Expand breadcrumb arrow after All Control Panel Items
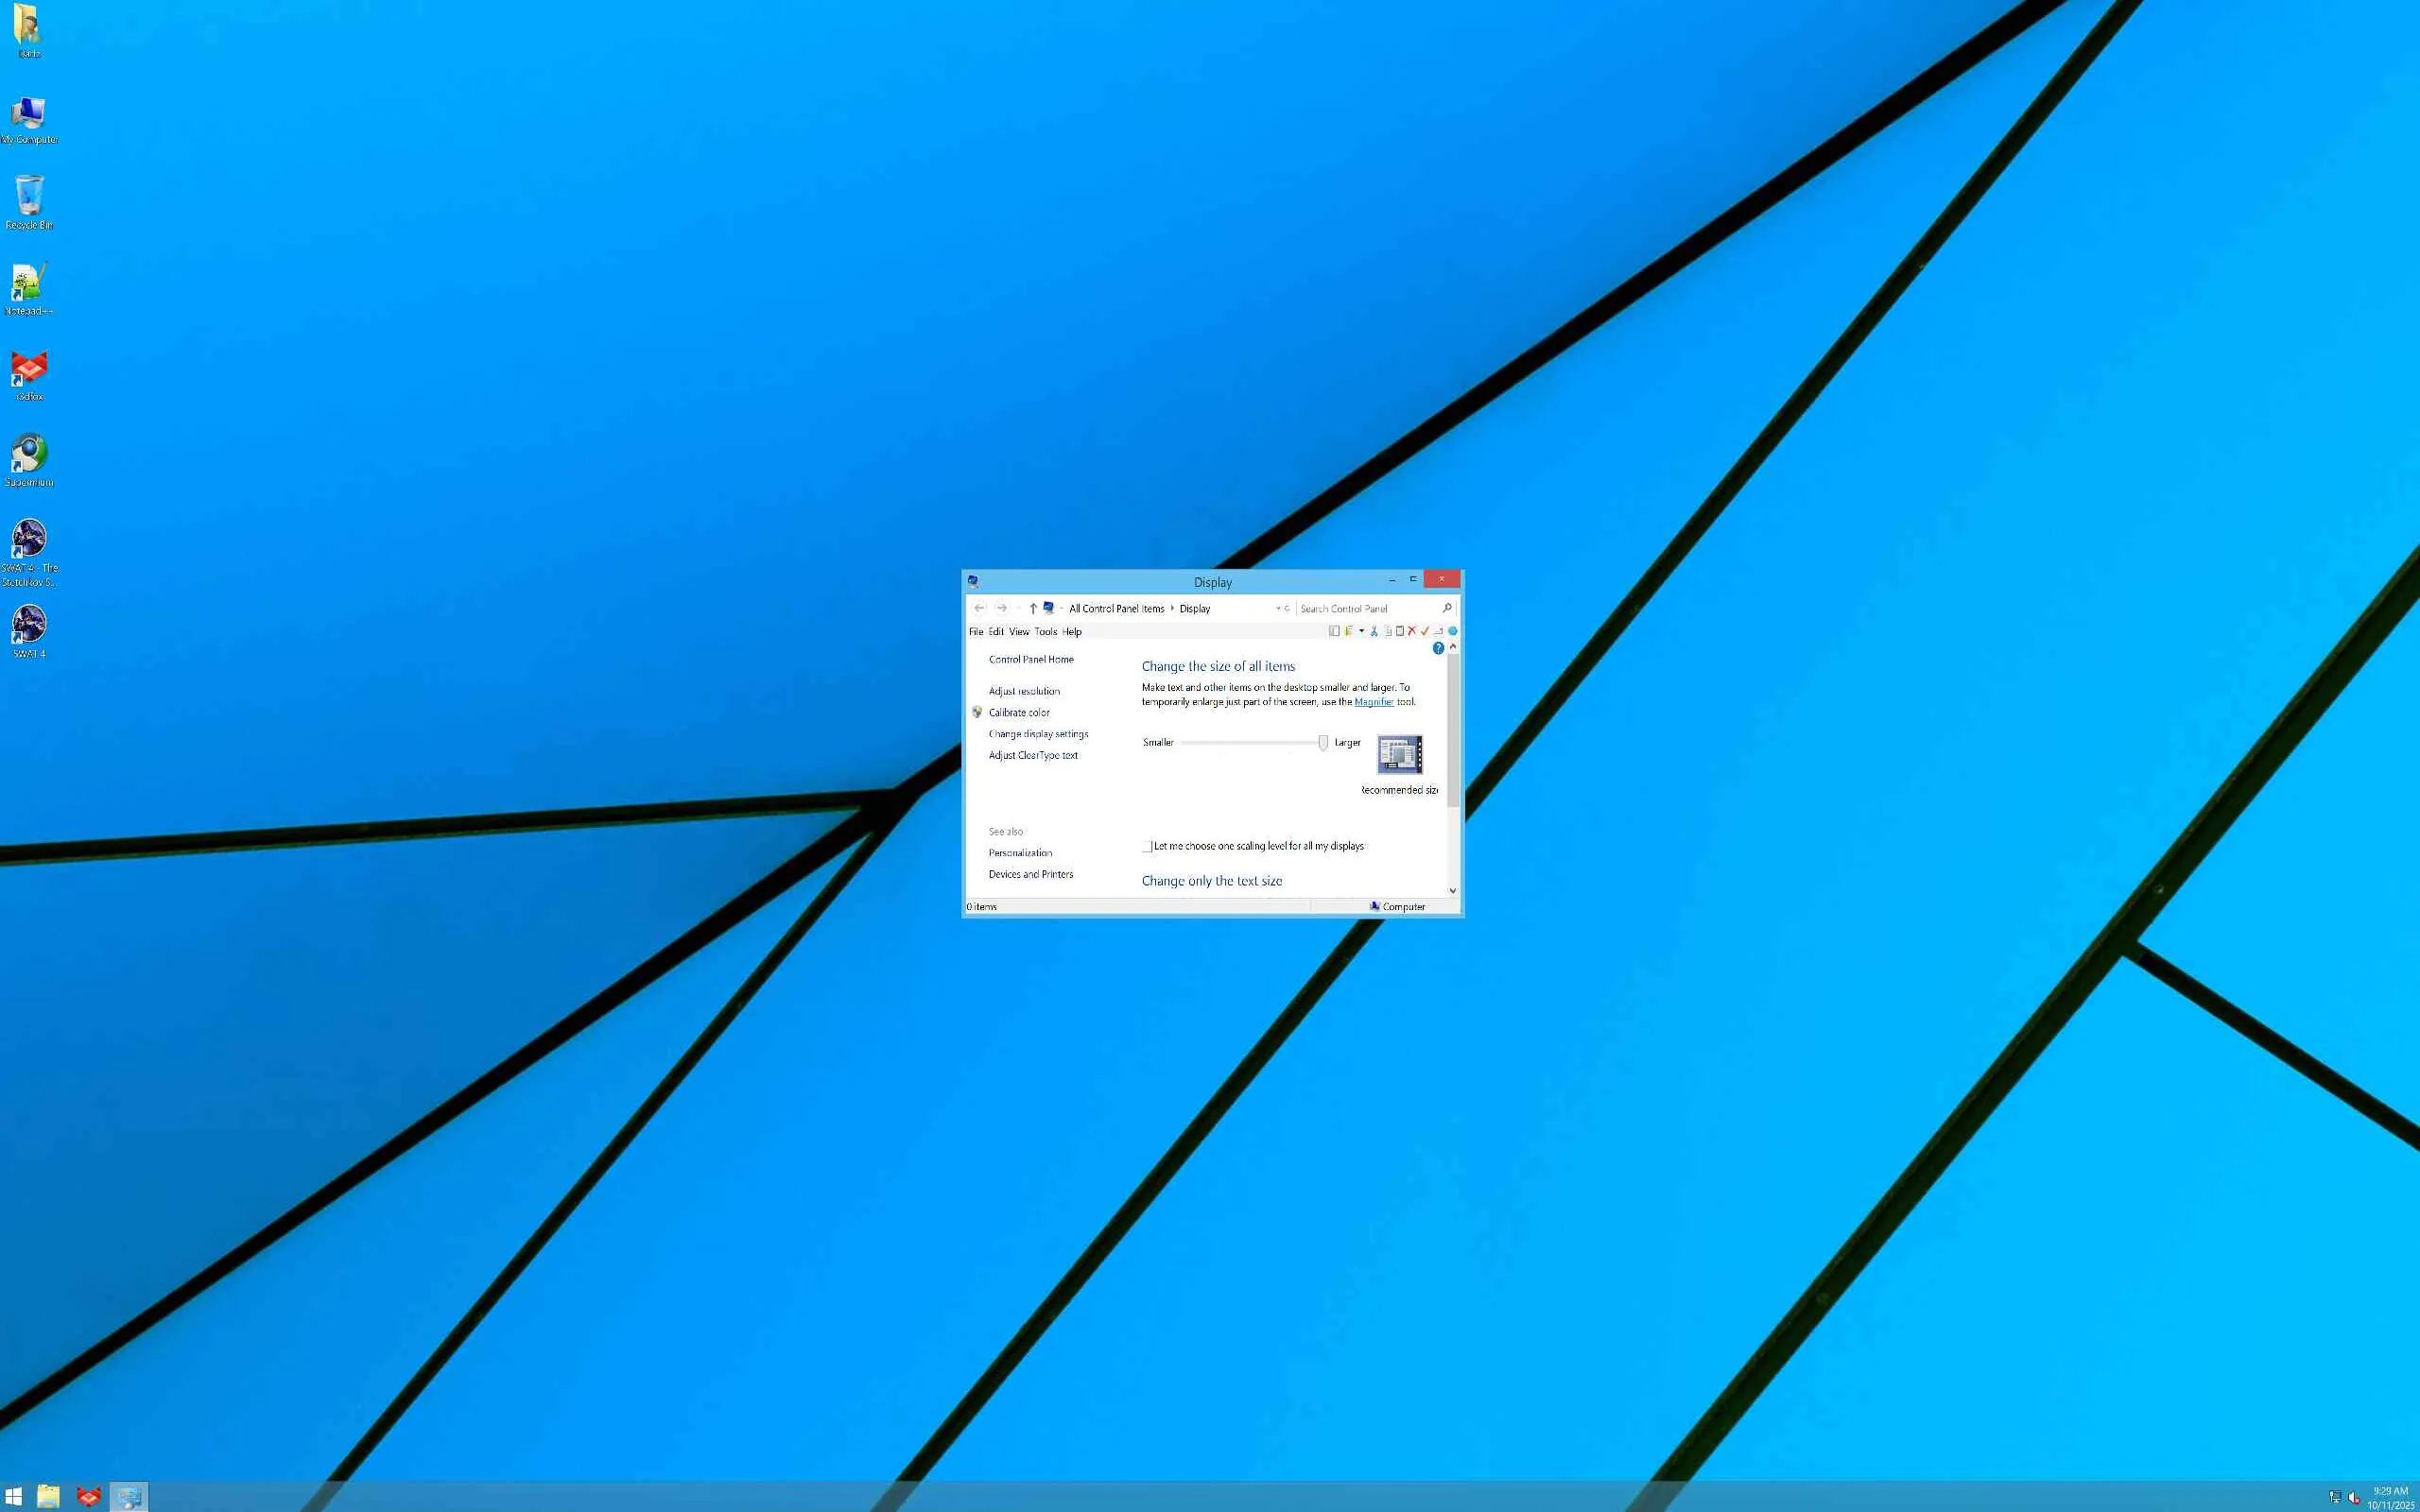Image resolution: width=2420 pixels, height=1512 pixels. pyautogui.click(x=1172, y=608)
